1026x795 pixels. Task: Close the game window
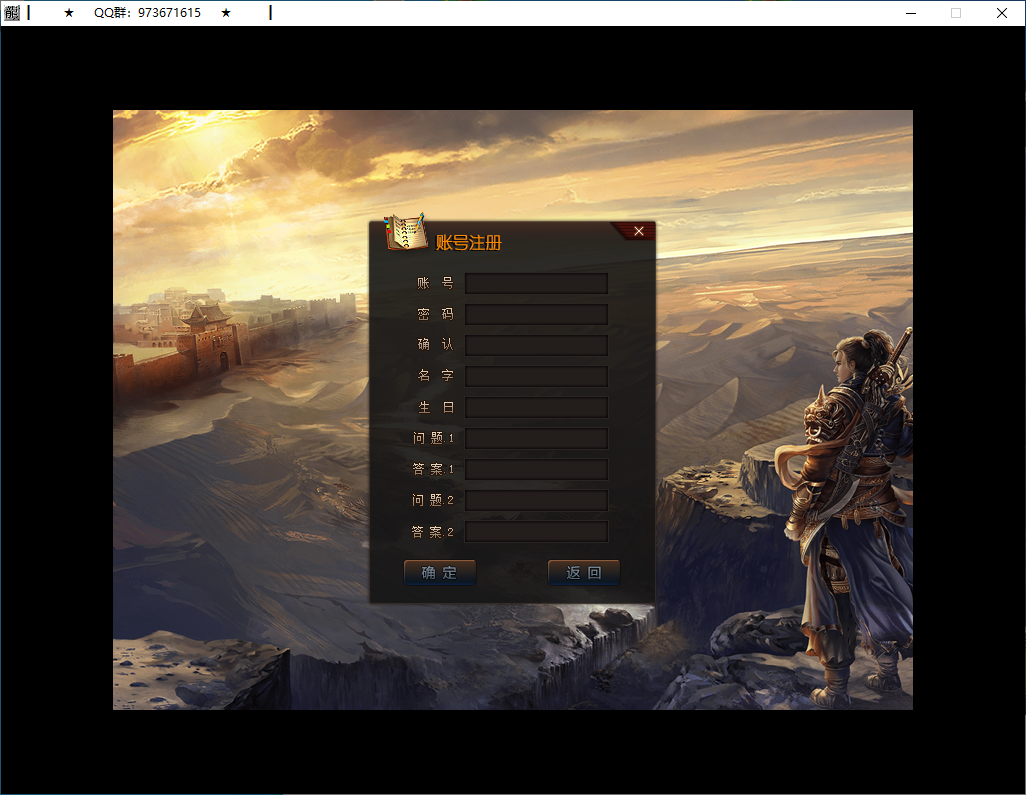[1001, 13]
